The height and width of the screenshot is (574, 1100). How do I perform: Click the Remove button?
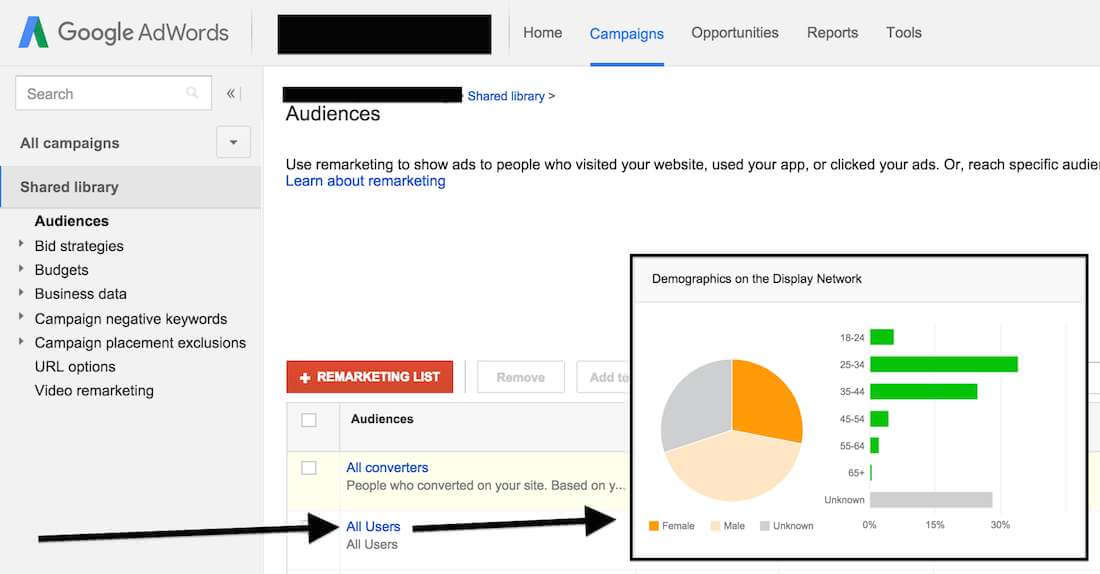(521, 377)
